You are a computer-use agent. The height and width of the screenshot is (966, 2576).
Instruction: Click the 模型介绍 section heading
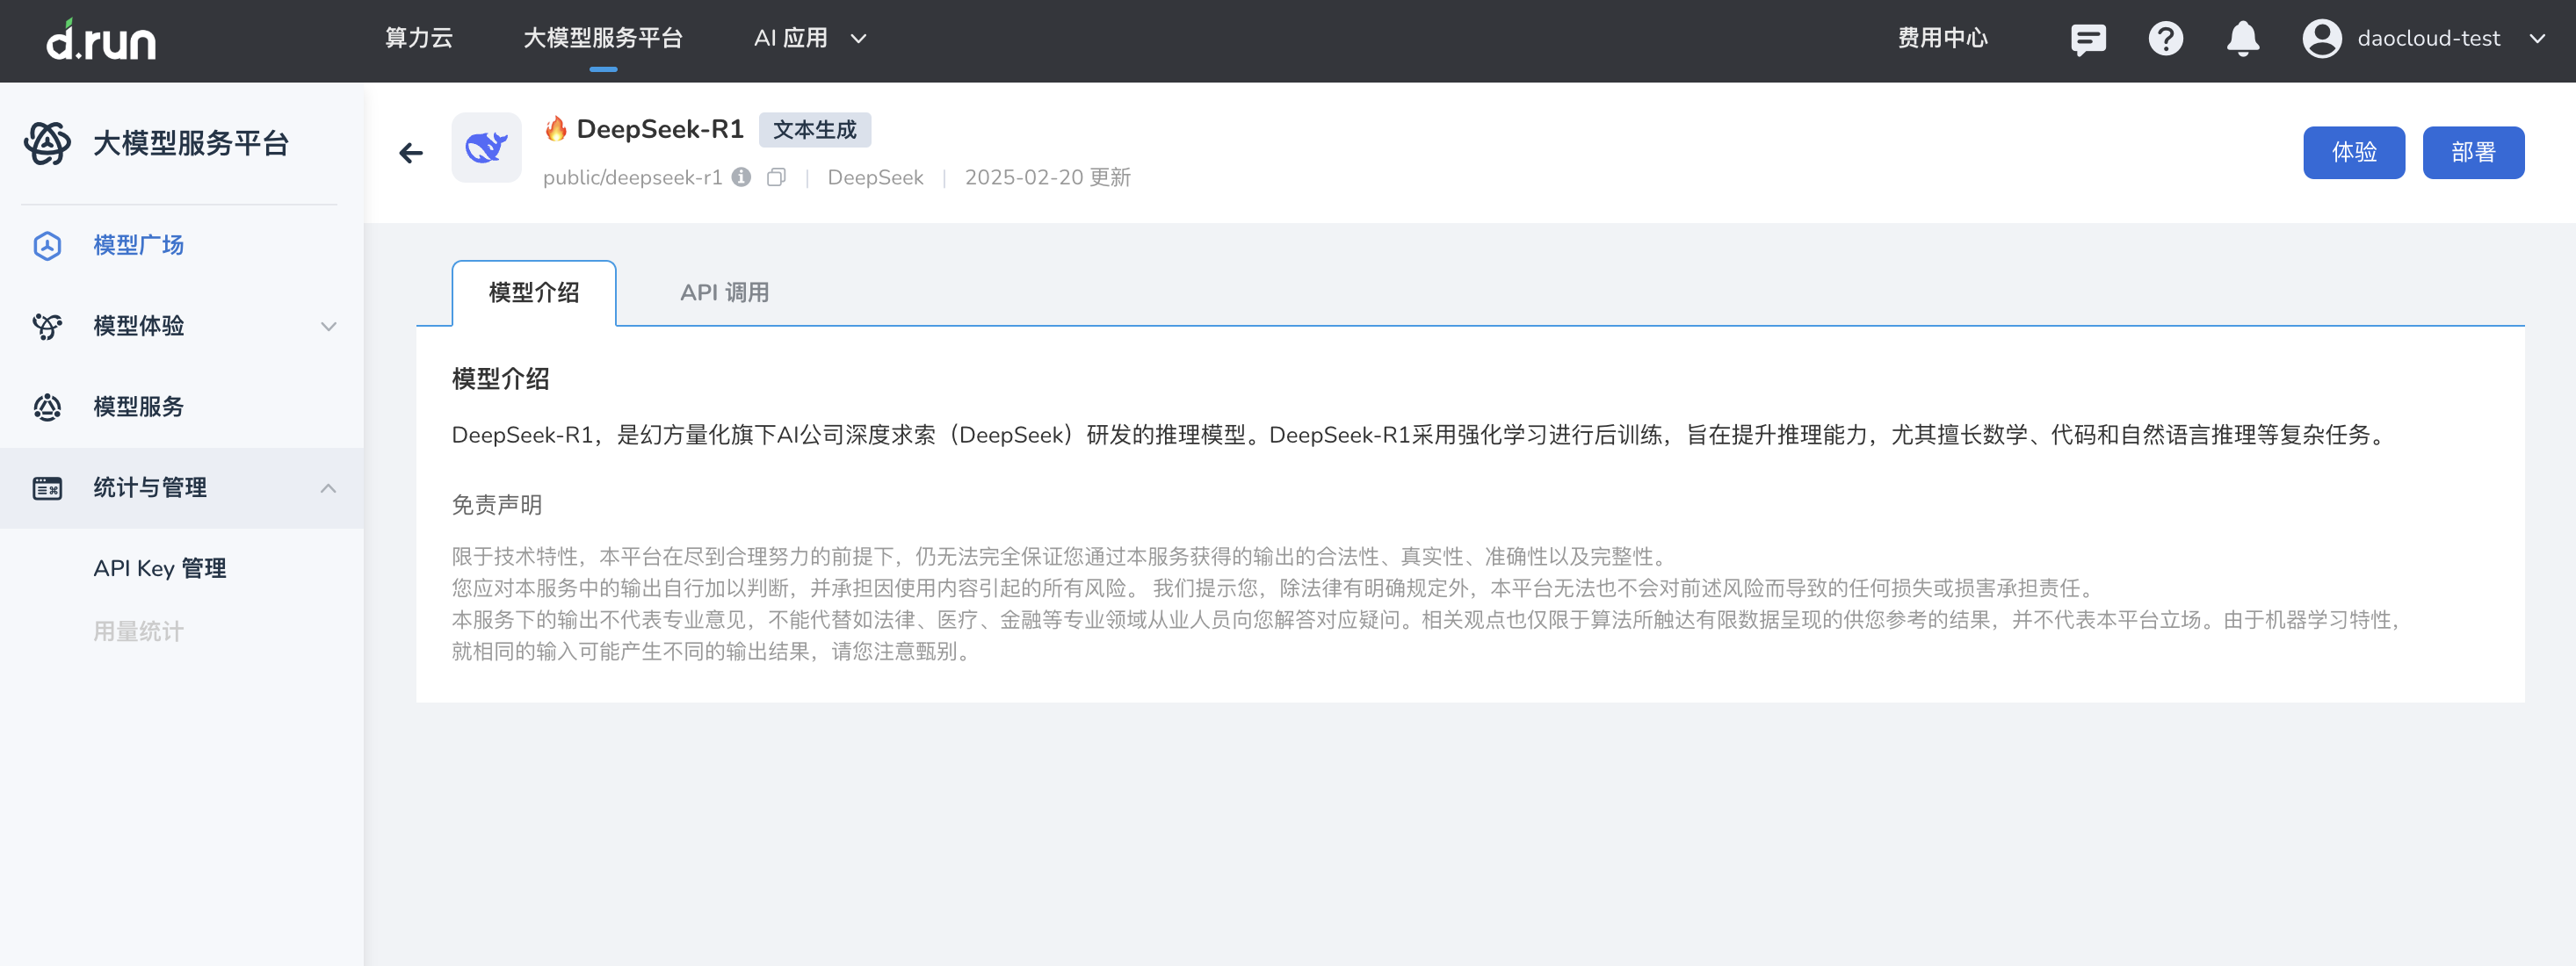point(501,379)
